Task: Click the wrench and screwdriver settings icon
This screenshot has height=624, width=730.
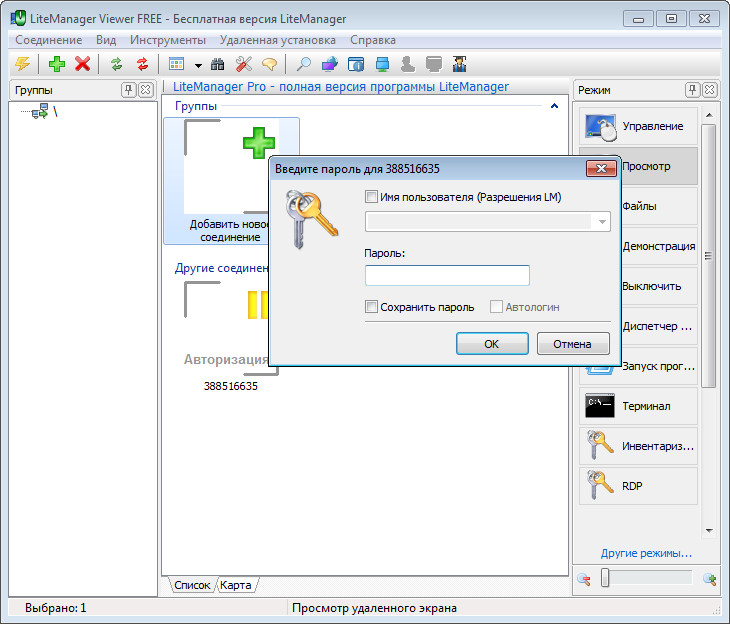Action: click(x=243, y=64)
